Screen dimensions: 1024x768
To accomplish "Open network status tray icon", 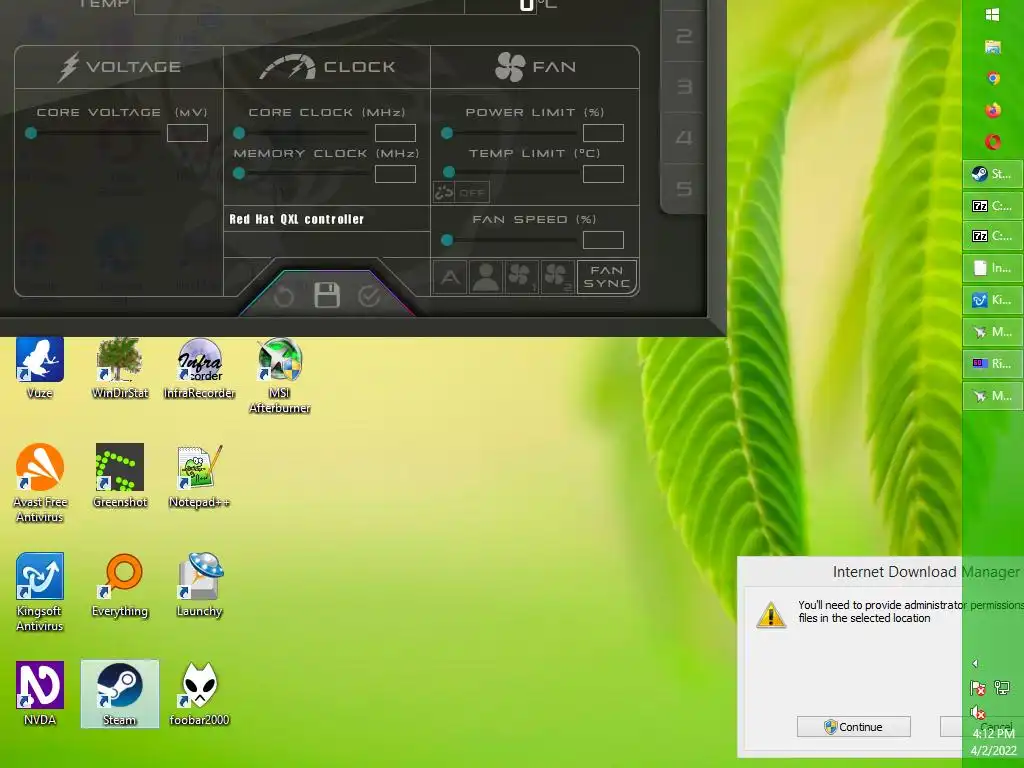I will tap(1002, 688).
